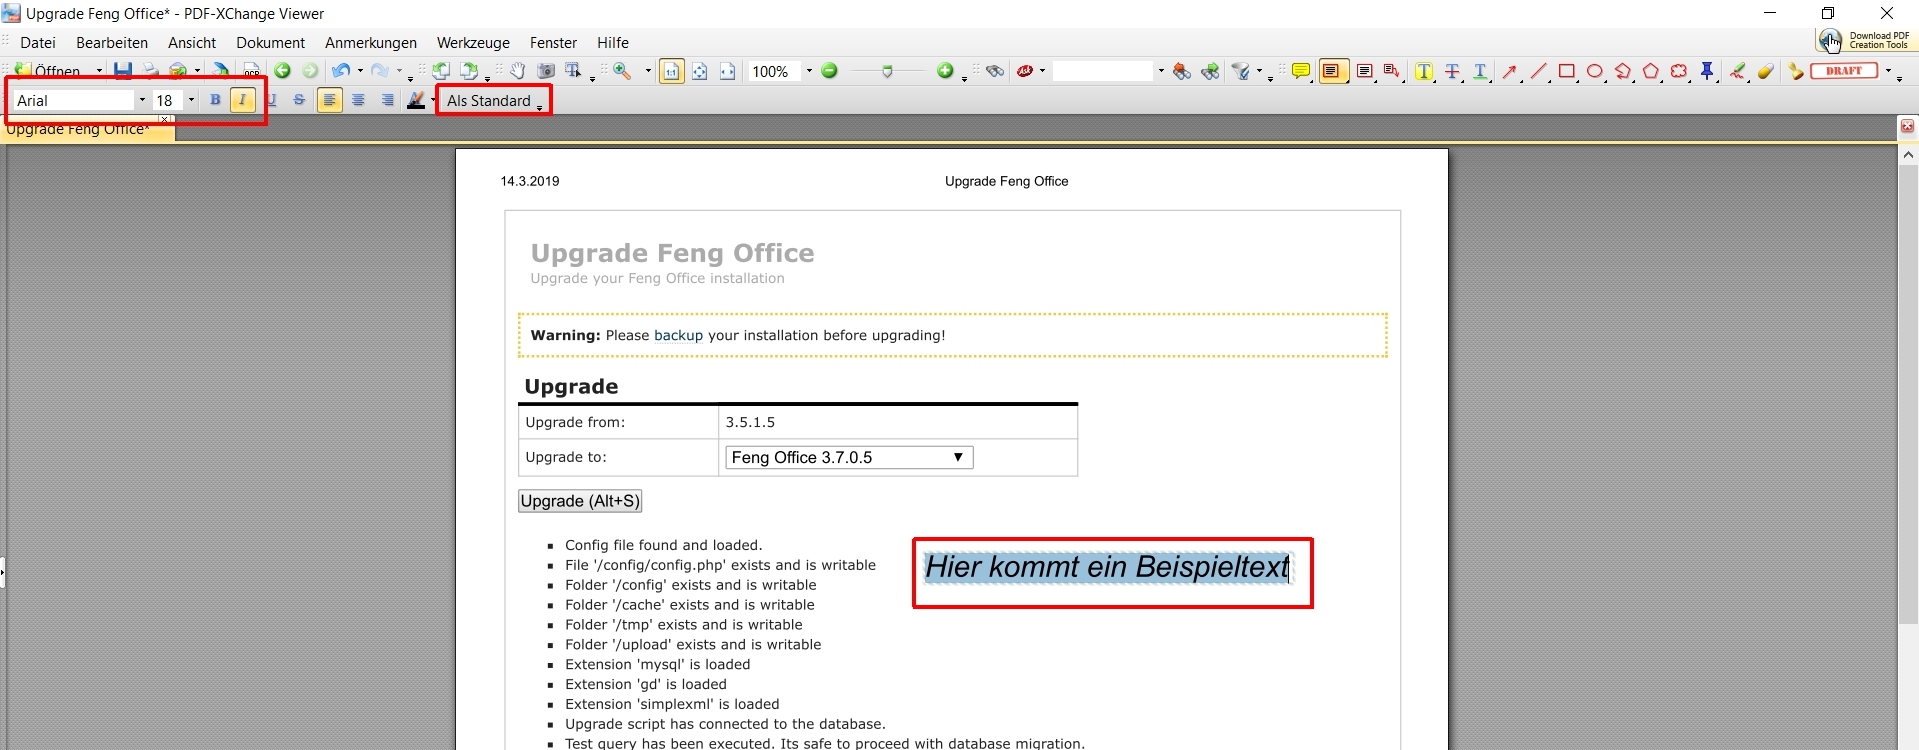Open the Datei menu

coord(38,42)
